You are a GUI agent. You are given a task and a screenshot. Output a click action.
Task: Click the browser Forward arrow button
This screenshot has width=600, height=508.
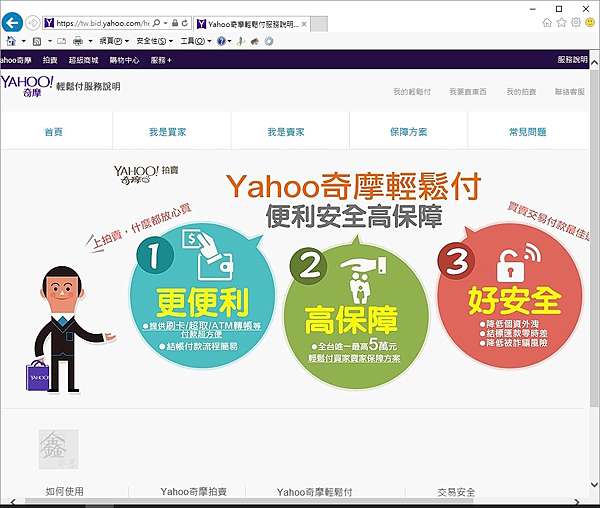pos(33,23)
